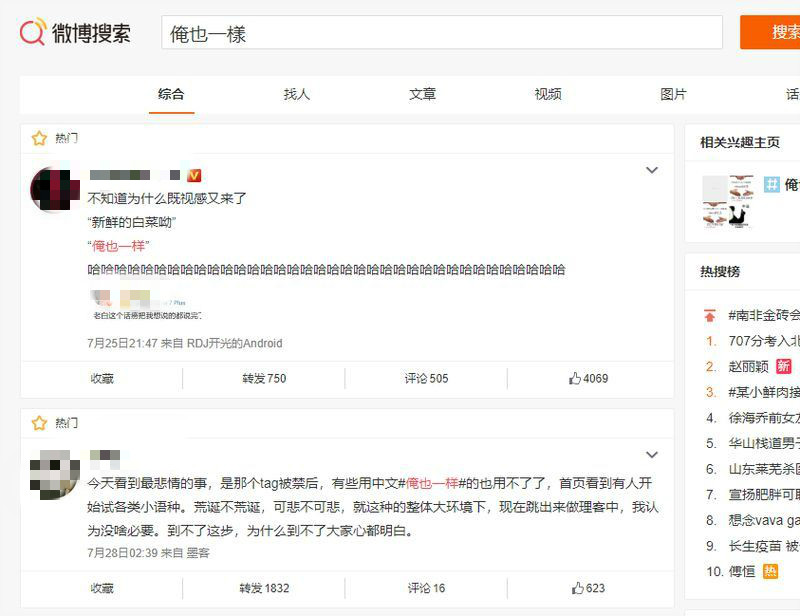Select the 文章 tab
This screenshot has width=800, height=616.
pos(422,94)
